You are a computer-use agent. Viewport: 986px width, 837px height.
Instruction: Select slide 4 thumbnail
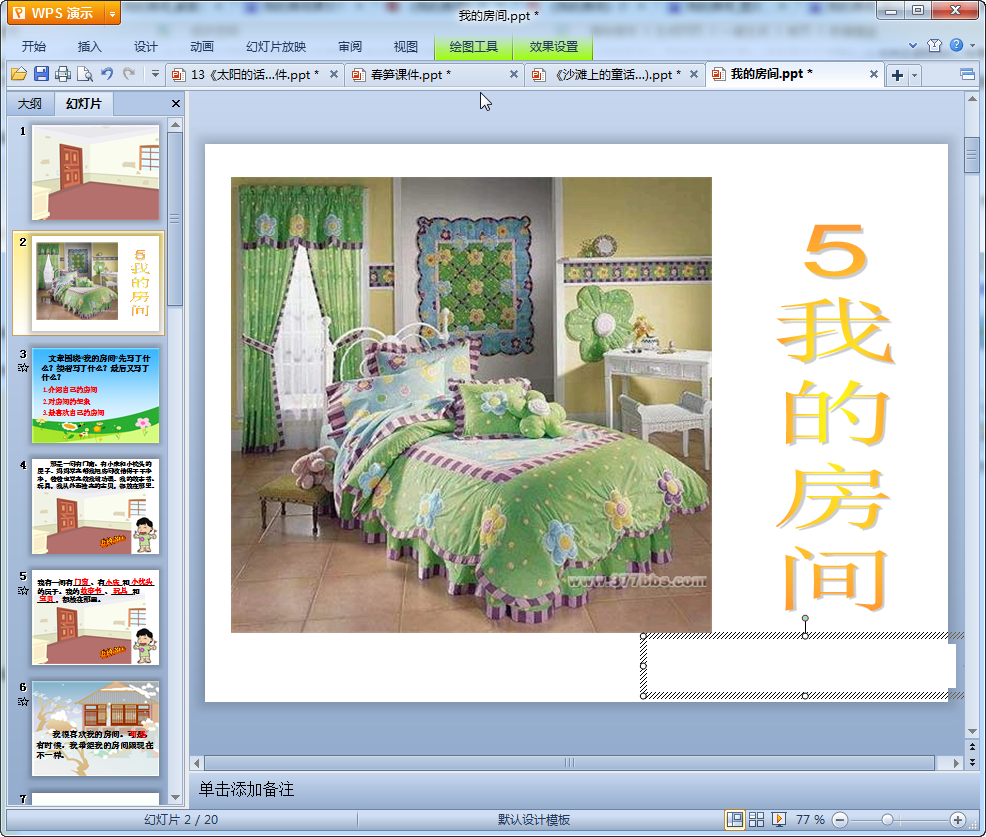(x=96, y=506)
